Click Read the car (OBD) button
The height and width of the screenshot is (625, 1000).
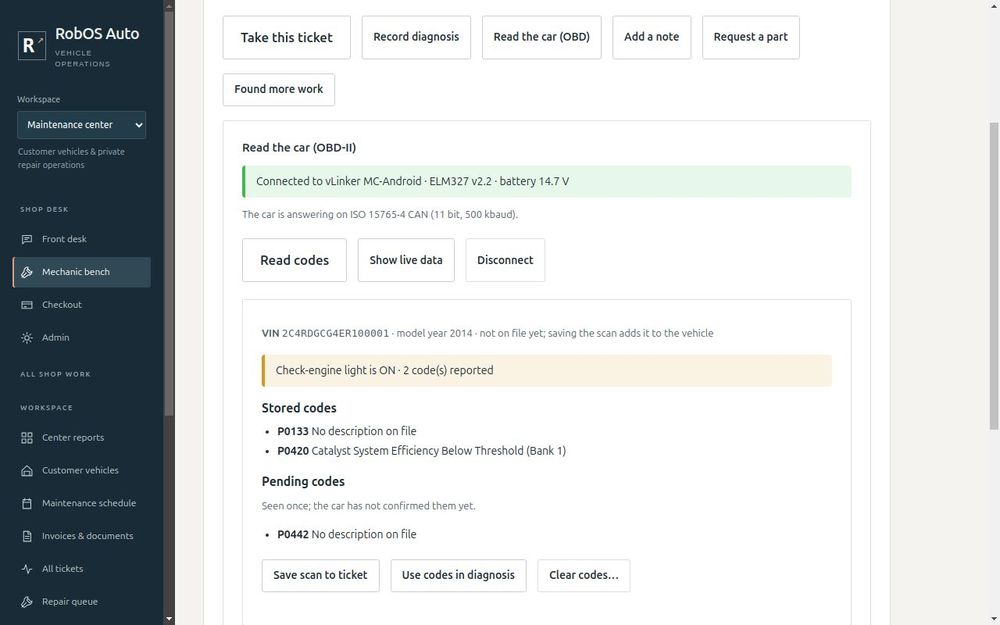point(541,38)
